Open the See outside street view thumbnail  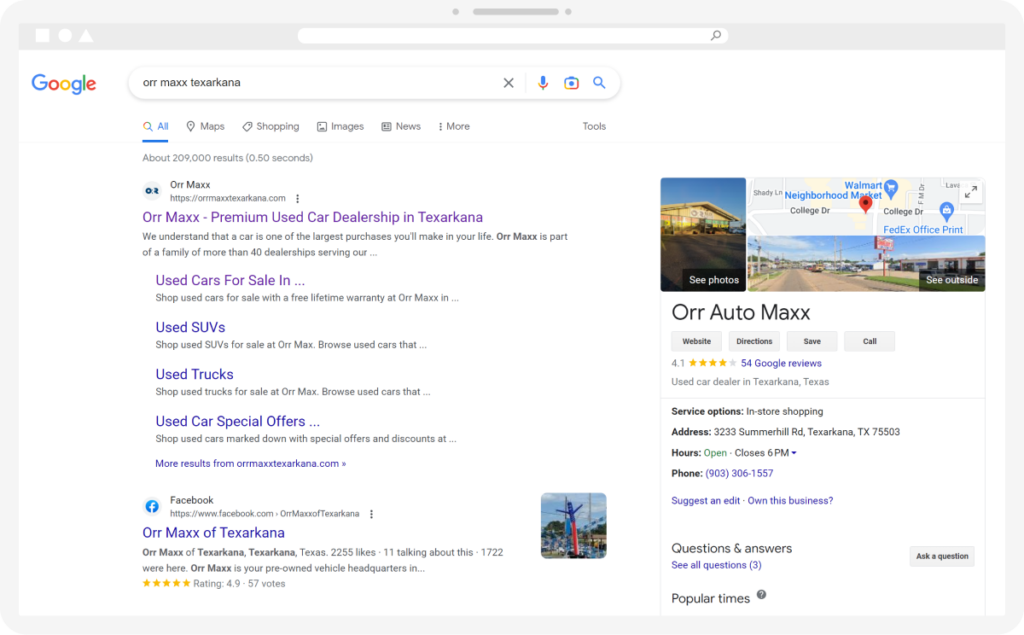[866, 264]
